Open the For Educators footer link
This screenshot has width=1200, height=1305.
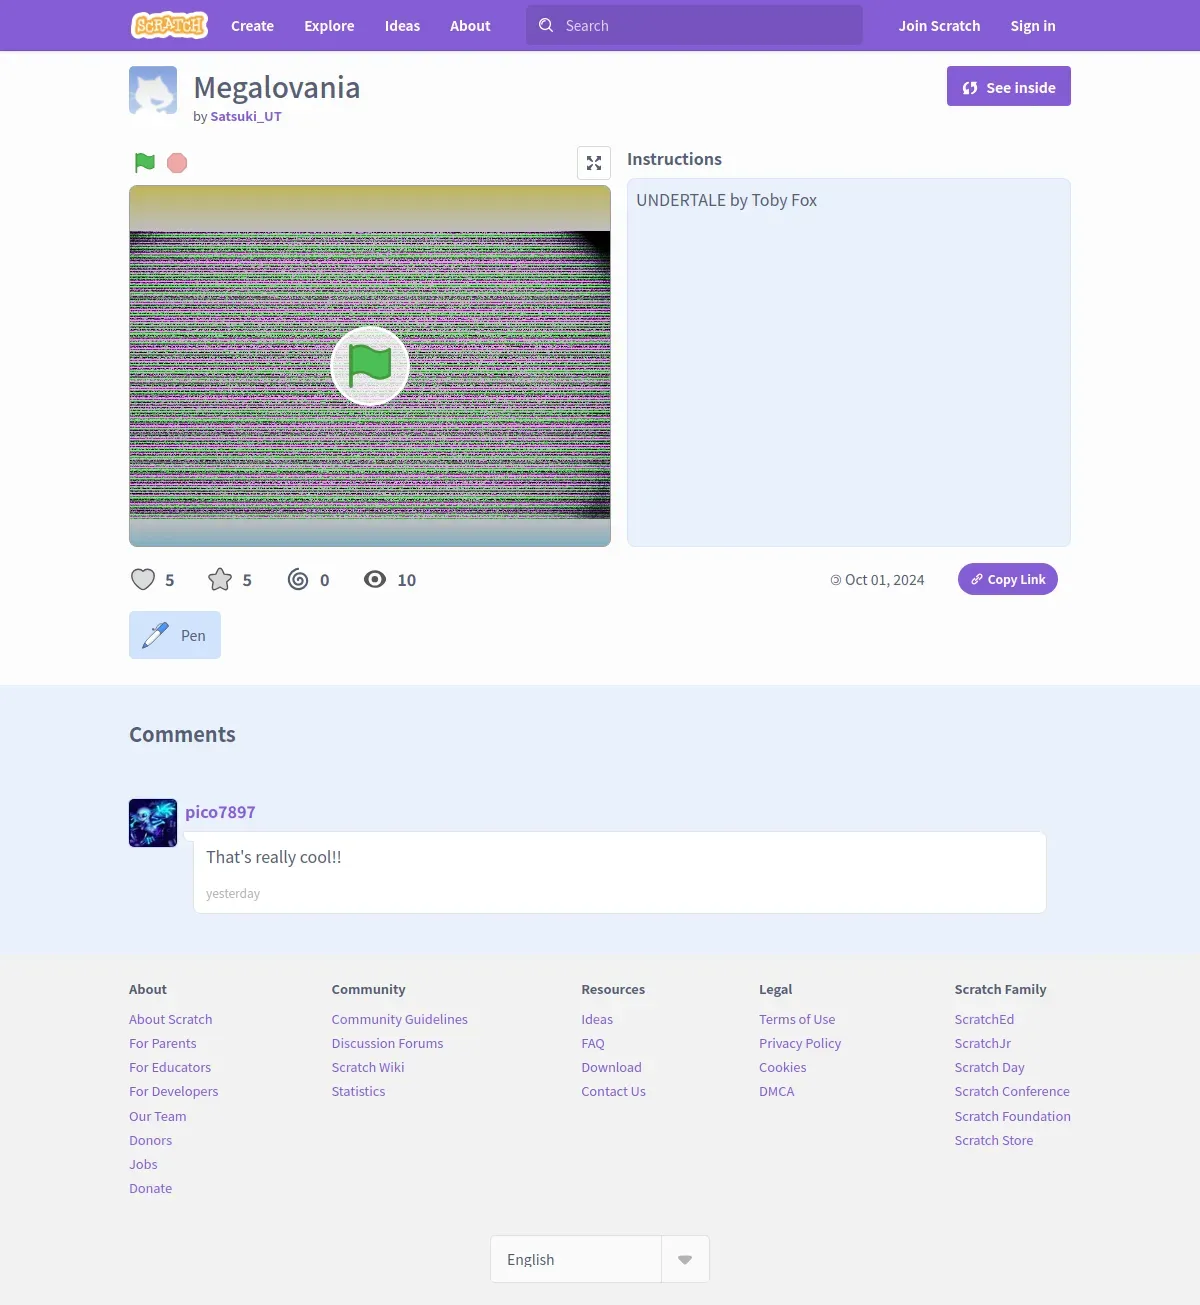click(170, 1067)
